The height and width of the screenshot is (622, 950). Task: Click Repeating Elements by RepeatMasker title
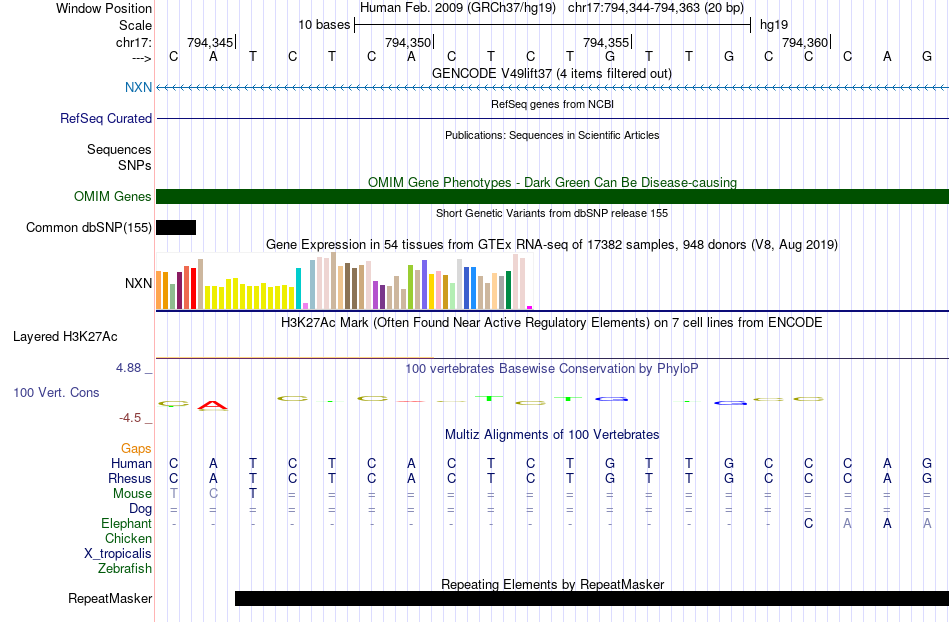coord(552,584)
